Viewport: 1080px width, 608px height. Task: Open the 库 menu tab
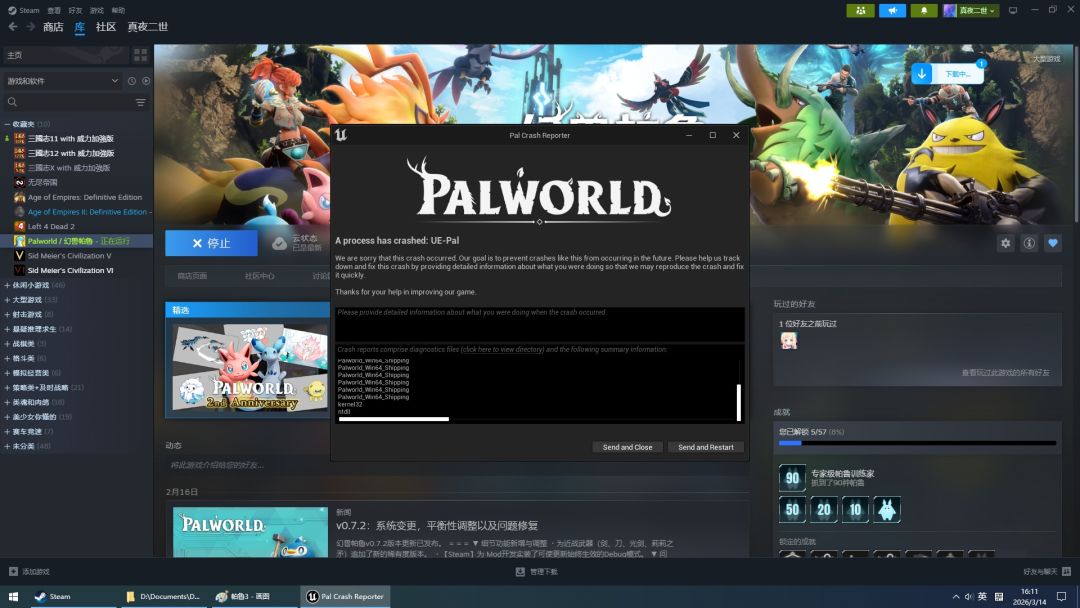pos(80,27)
